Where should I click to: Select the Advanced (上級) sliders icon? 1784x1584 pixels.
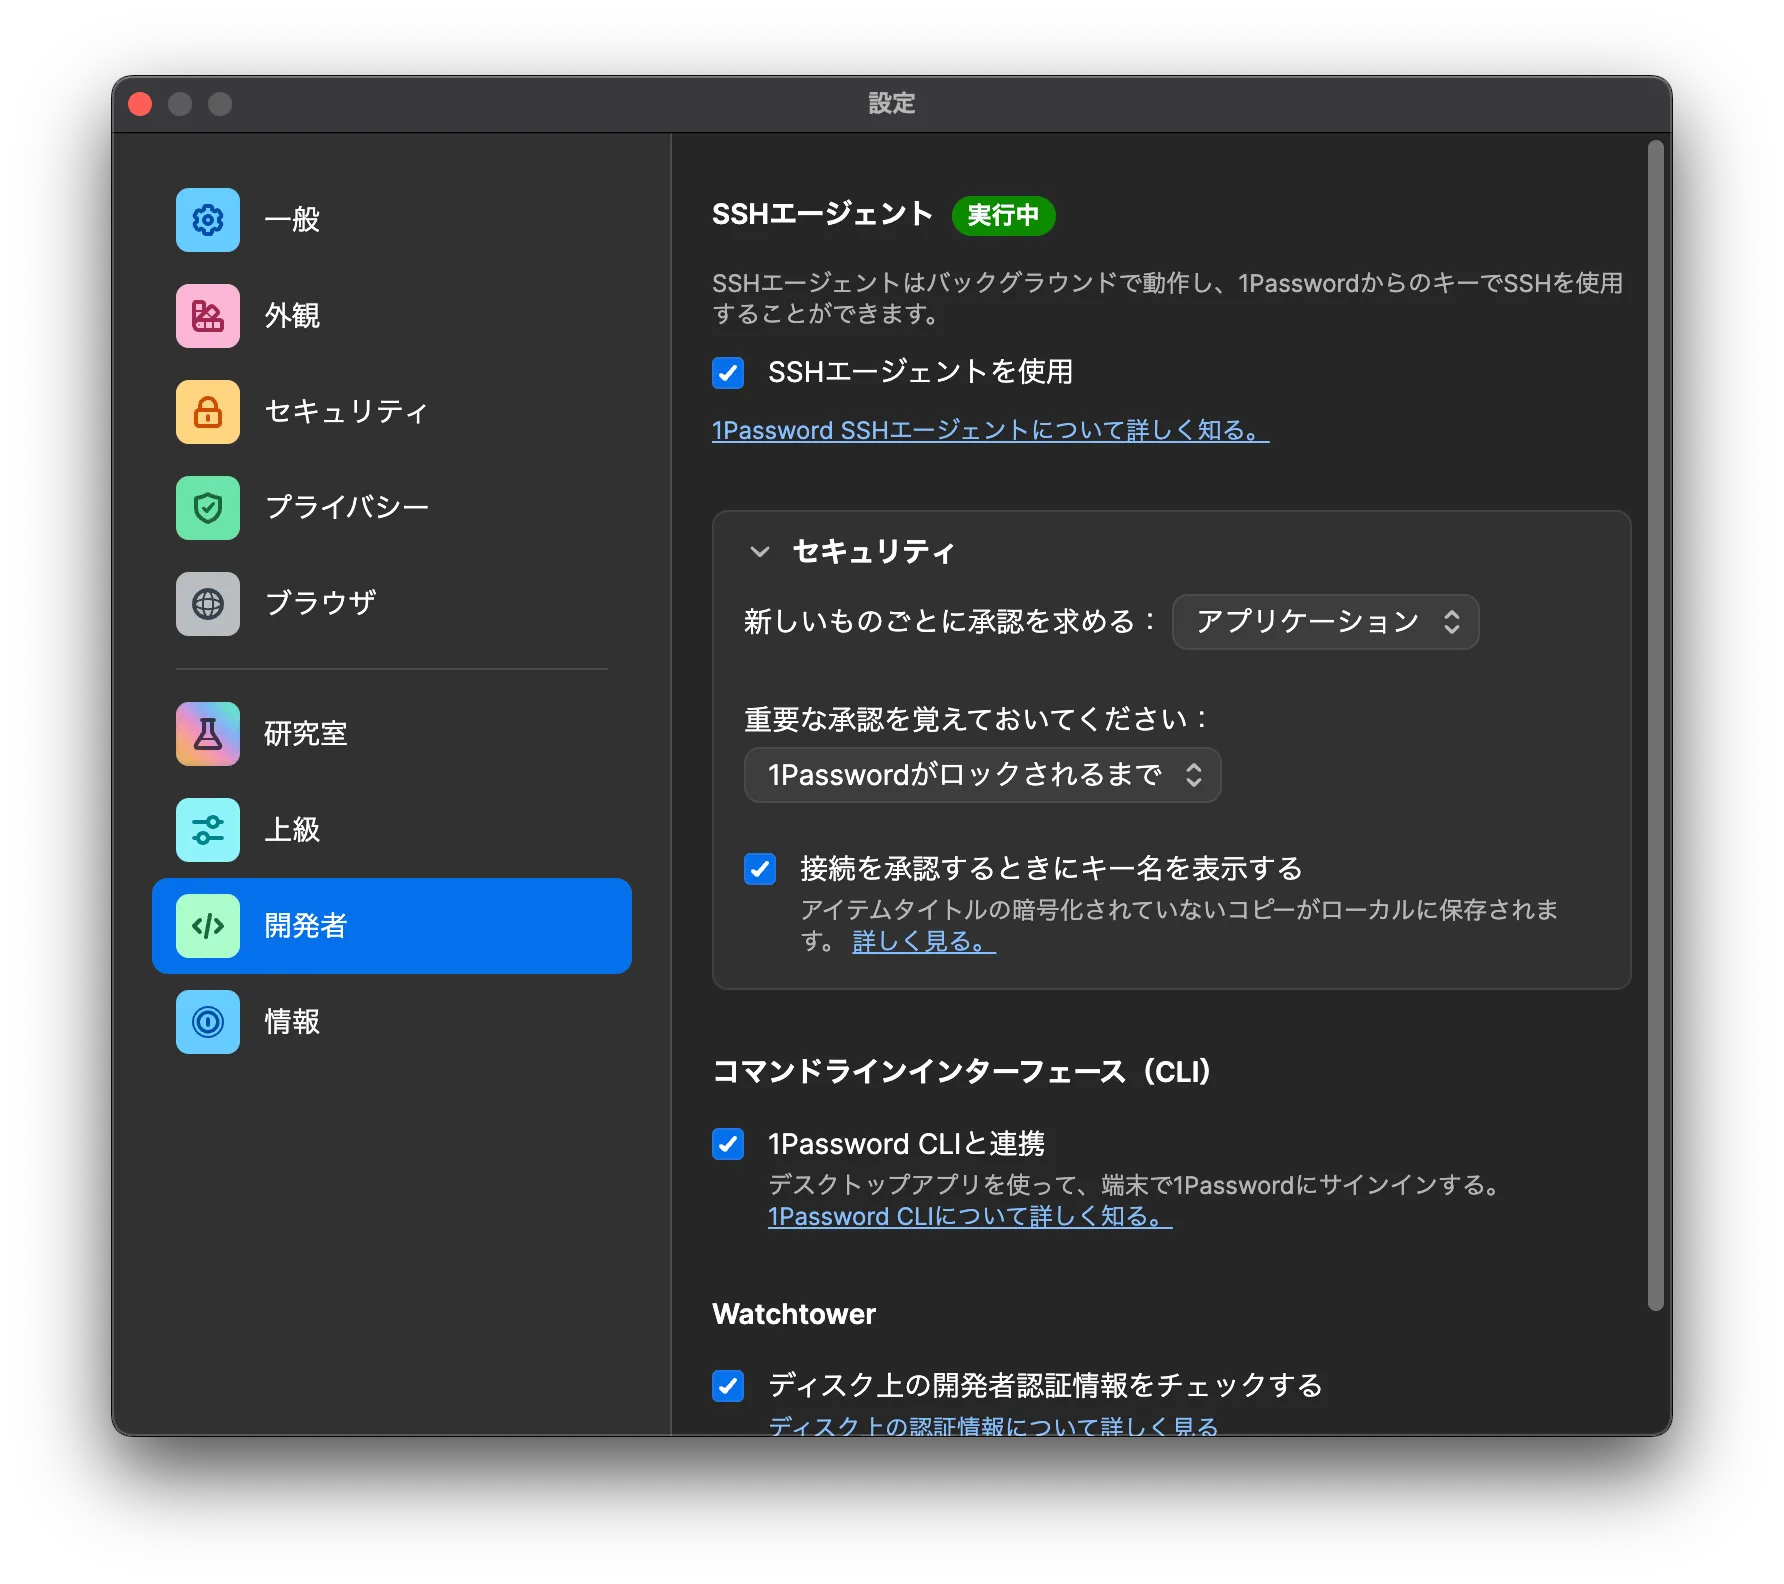tap(208, 830)
